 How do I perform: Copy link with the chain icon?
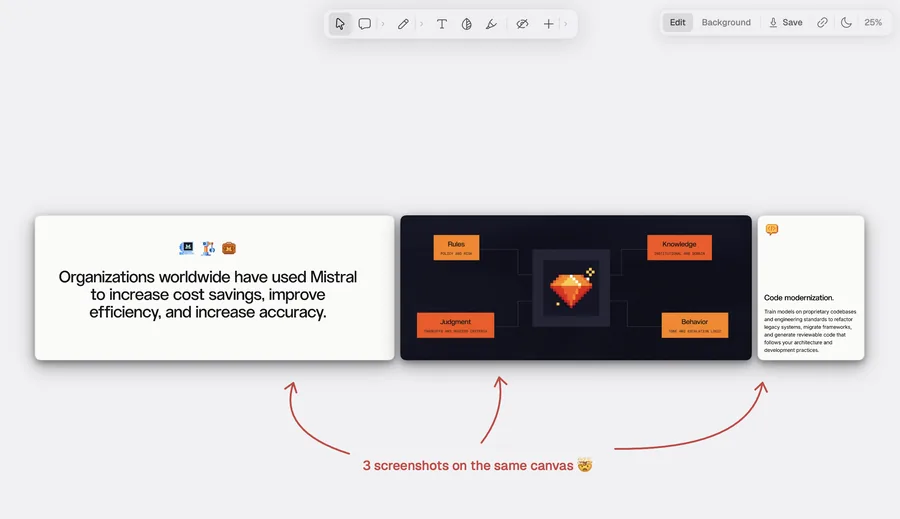(822, 22)
